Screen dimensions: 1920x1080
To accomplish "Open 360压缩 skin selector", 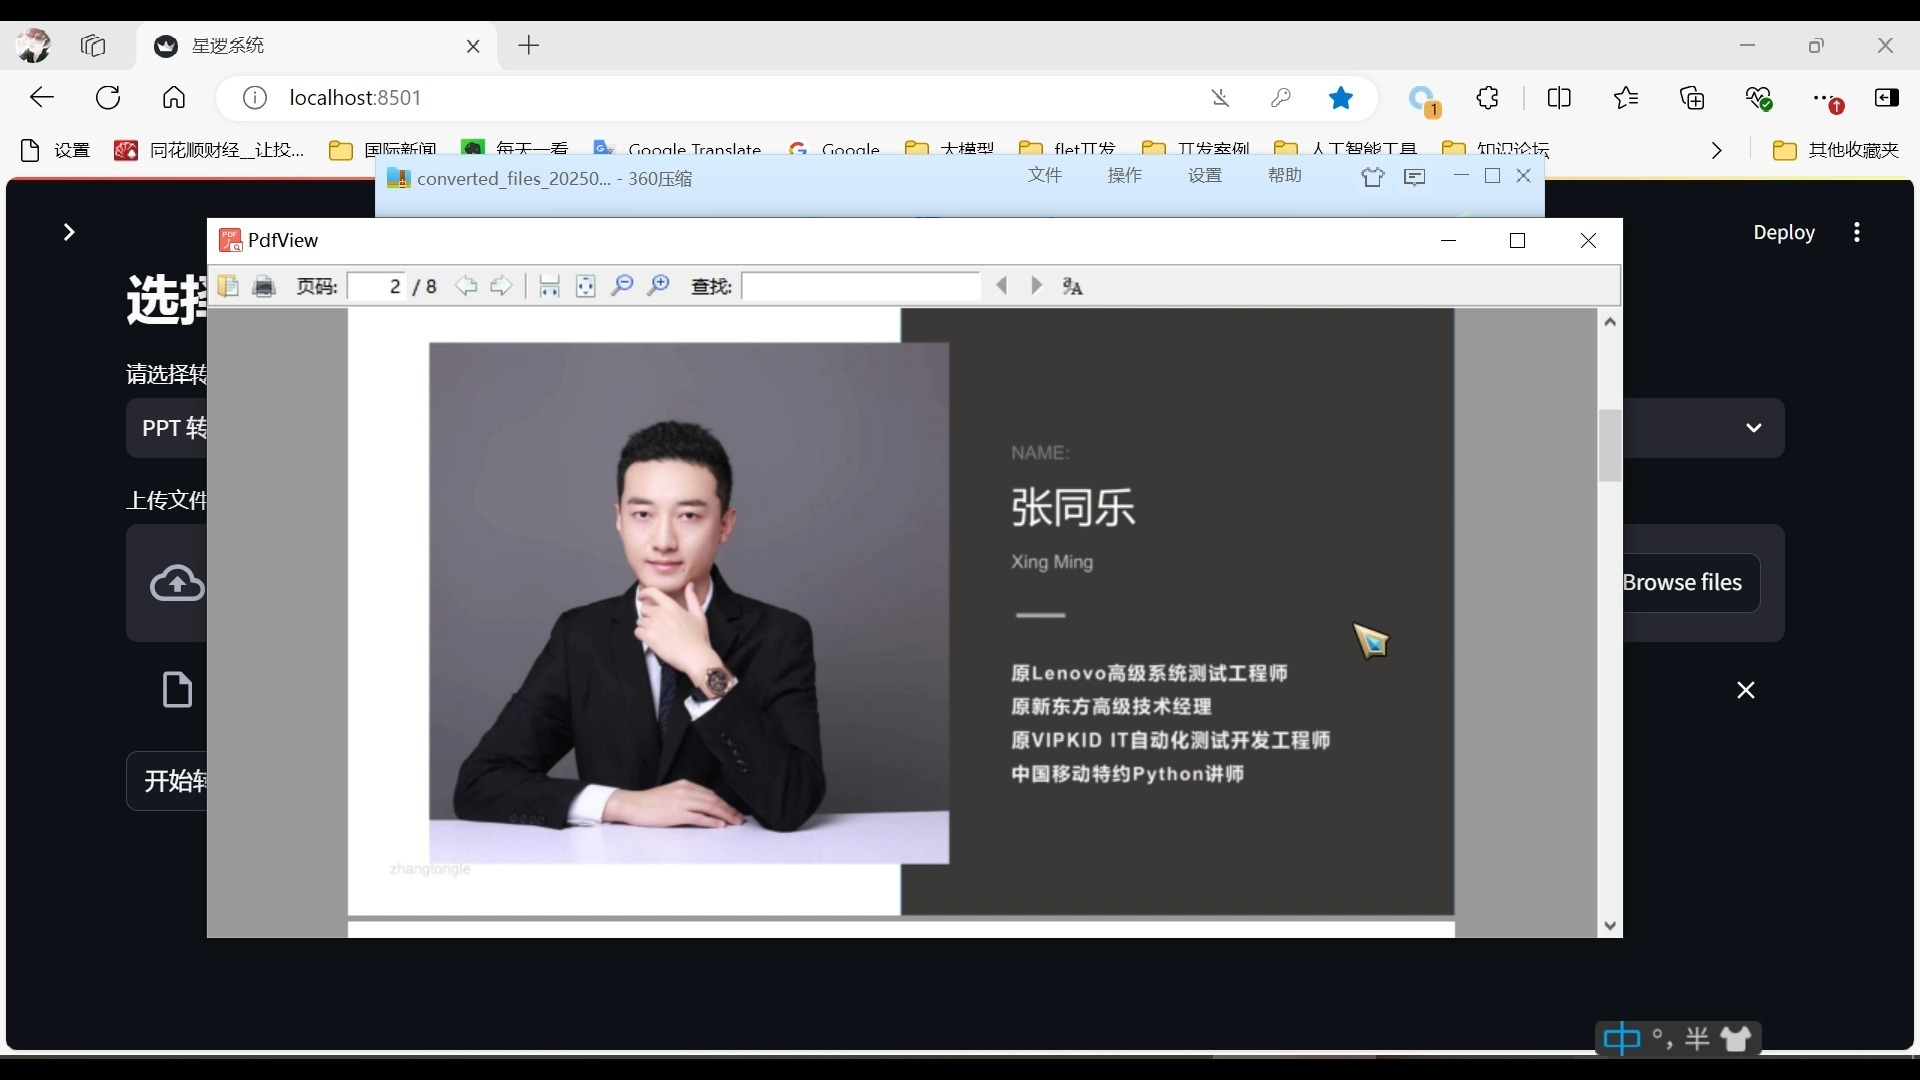I will coord(1373,177).
